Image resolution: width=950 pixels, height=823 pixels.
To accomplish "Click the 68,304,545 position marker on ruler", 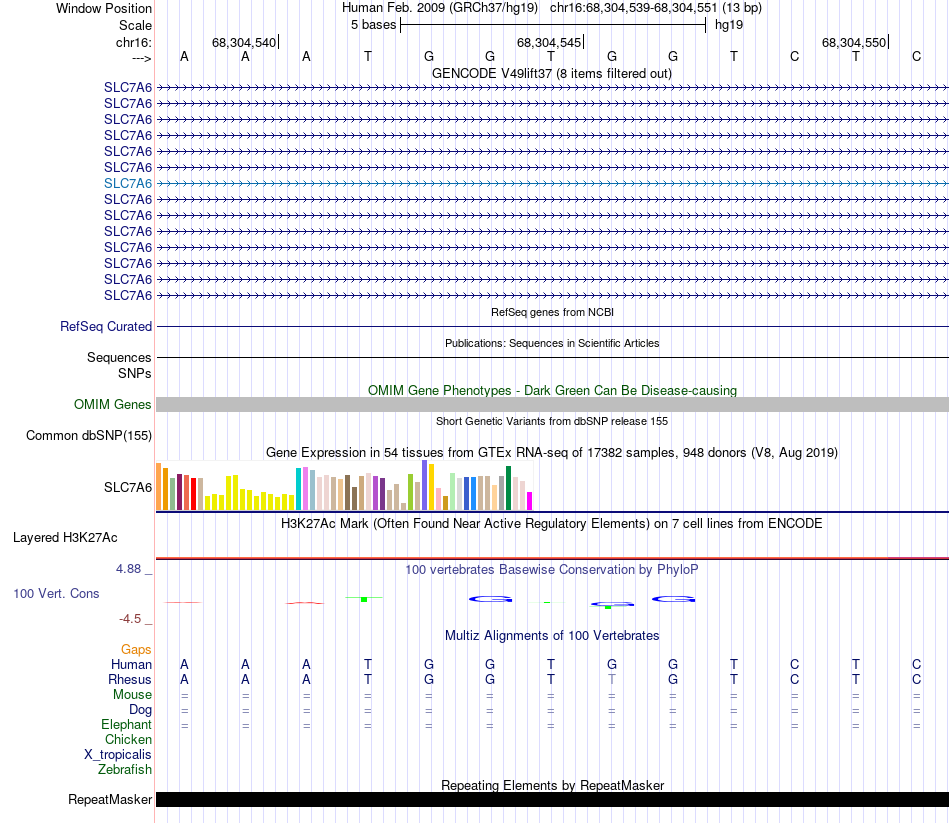I will (550, 42).
